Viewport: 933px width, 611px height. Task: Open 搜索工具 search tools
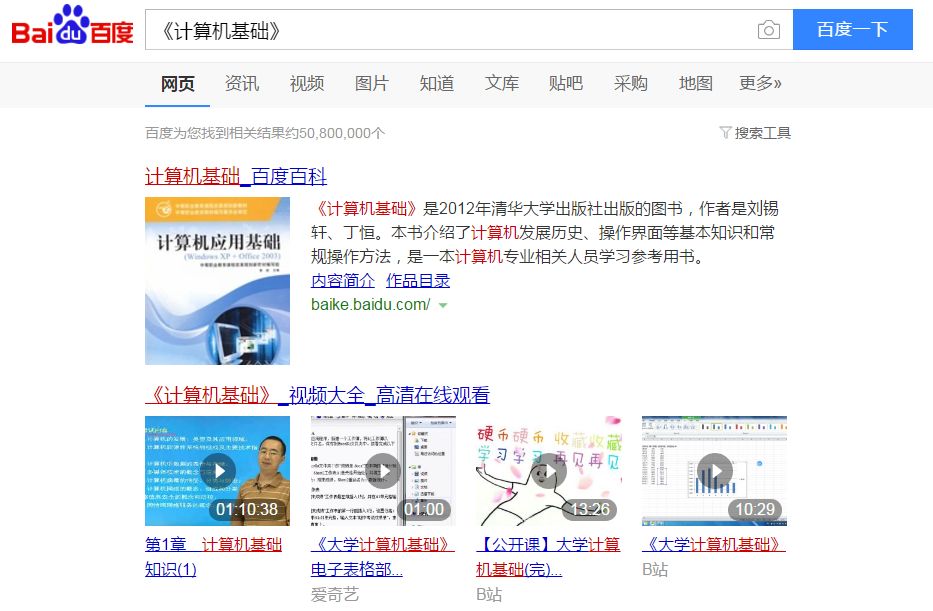point(762,133)
